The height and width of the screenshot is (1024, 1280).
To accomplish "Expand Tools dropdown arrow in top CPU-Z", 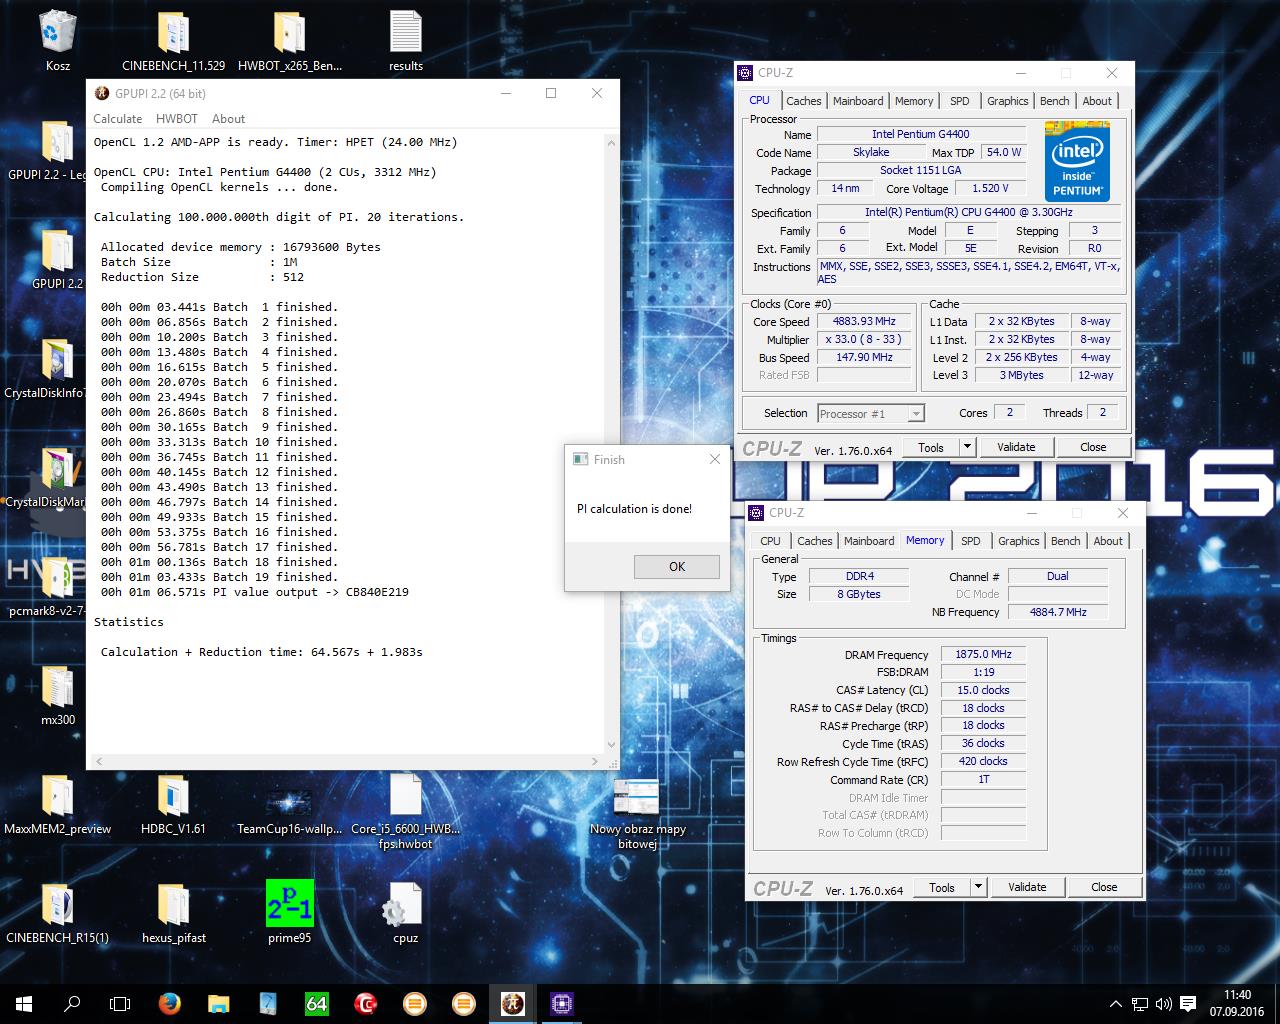I will point(967,447).
